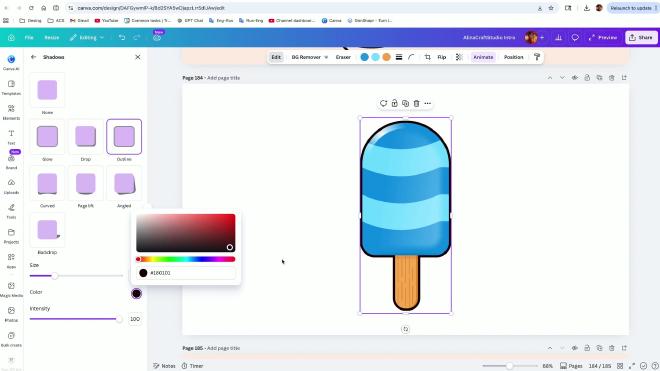The height and width of the screenshot is (371, 660).
Task: Open the Magic Media sidebar panel
Action: (11, 290)
